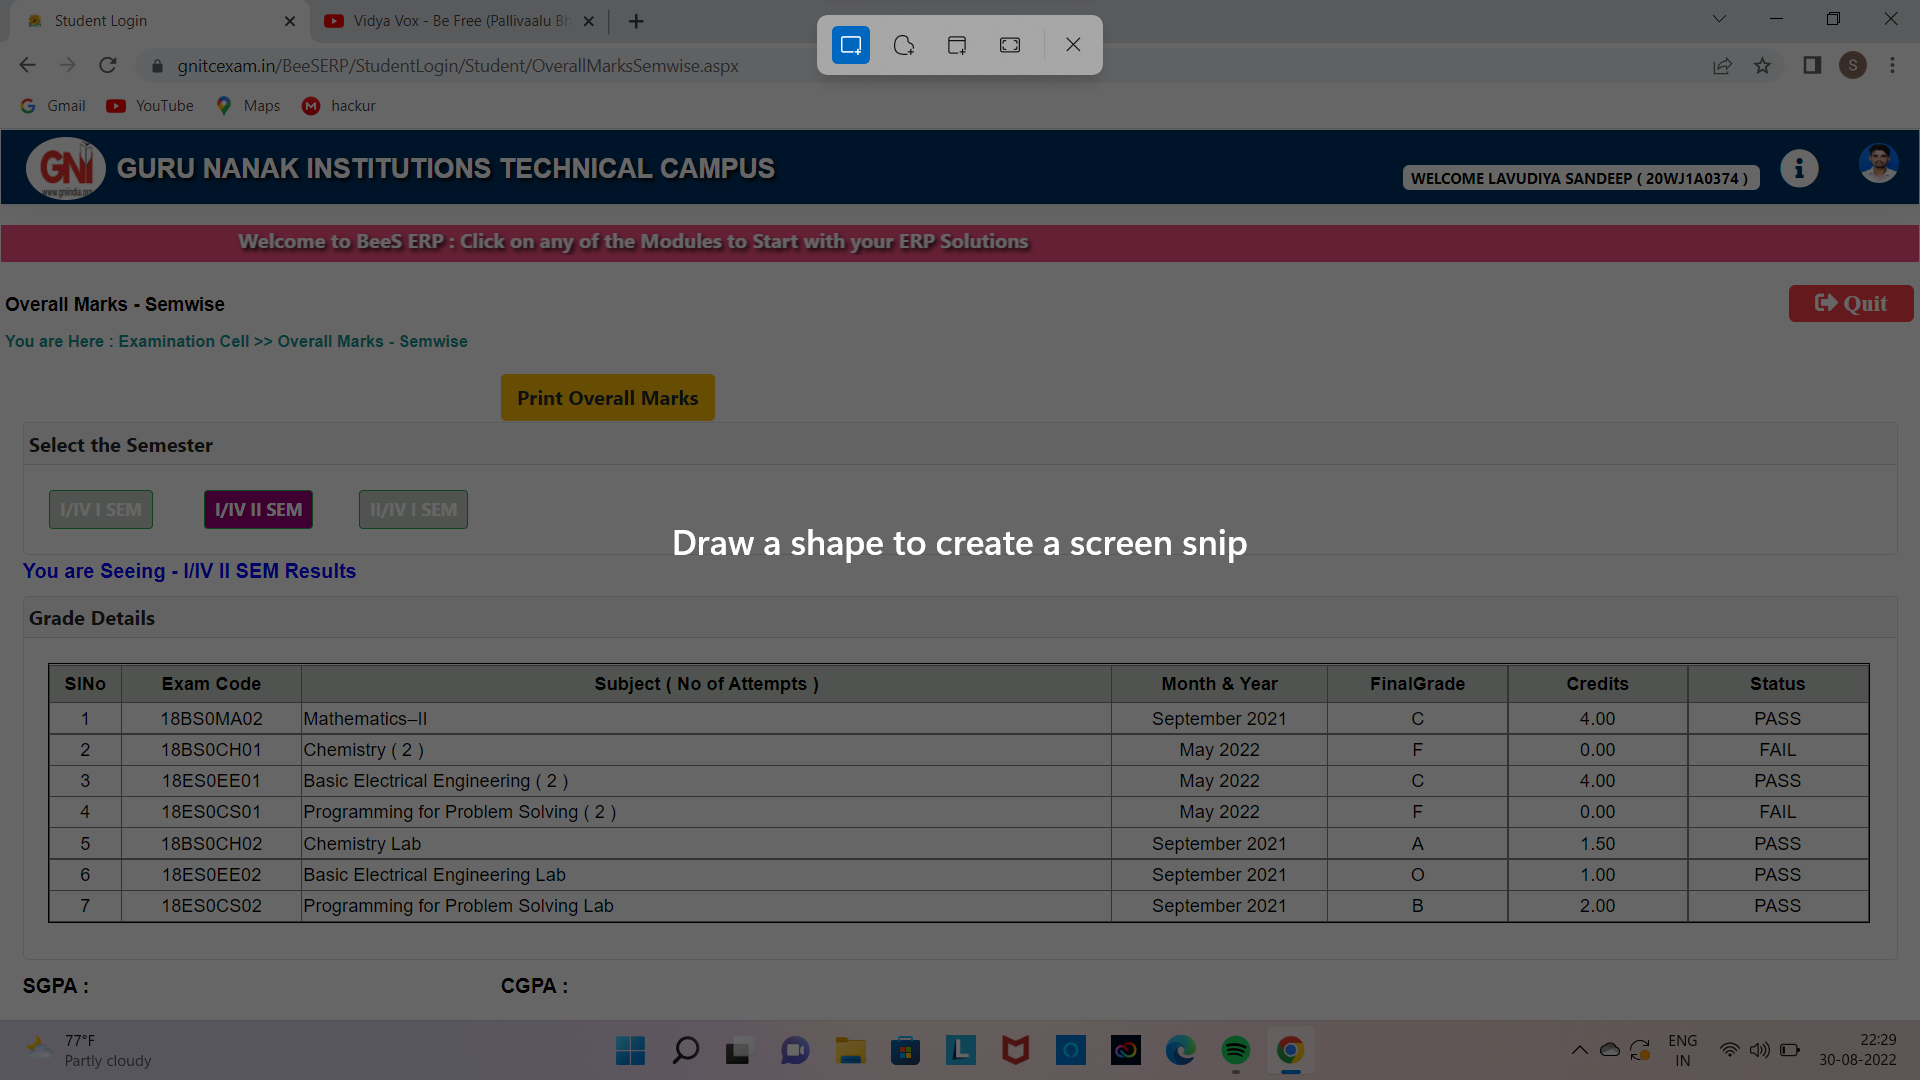Bookmark this page with star icon
This screenshot has height=1080, width=1920.
pos(1762,66)
